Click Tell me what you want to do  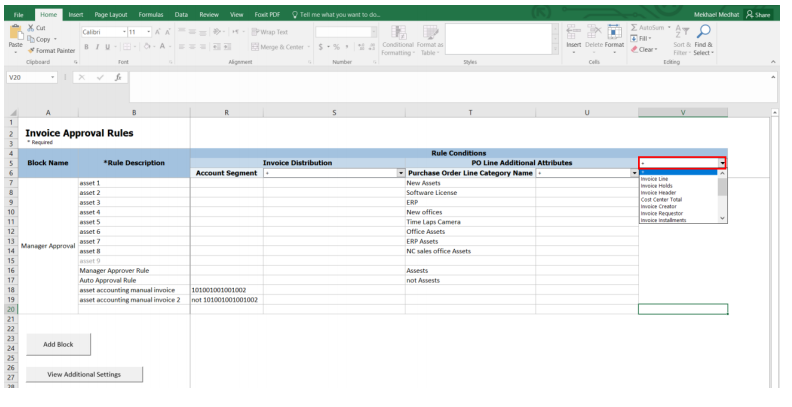335,15
